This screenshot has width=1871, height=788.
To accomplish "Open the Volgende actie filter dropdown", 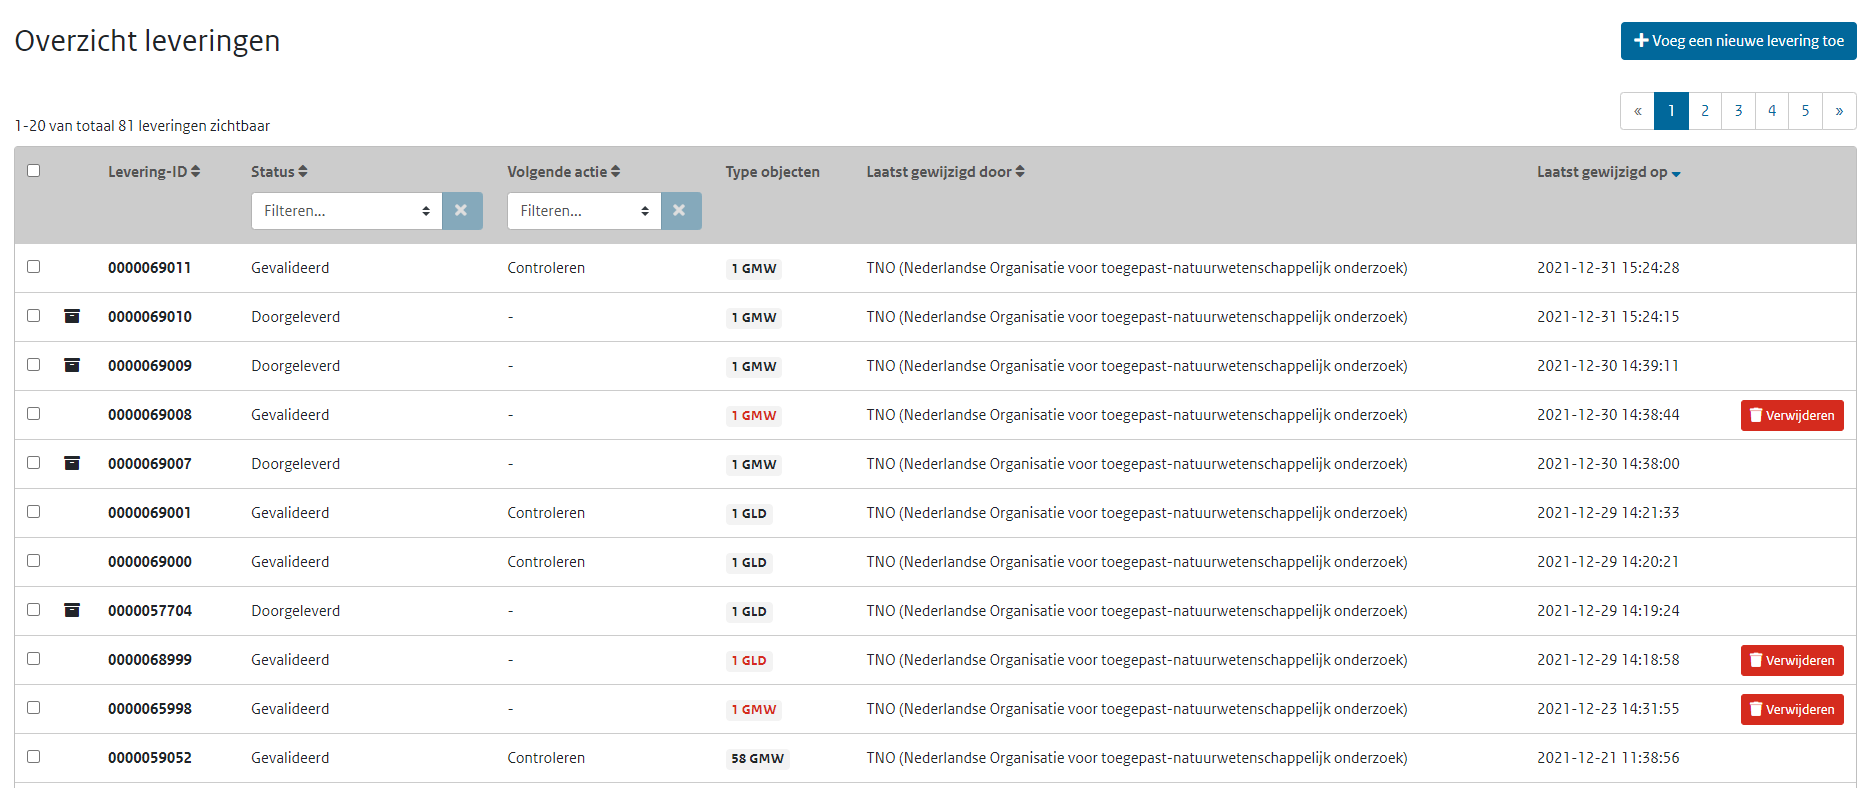I will pos(584,211).
